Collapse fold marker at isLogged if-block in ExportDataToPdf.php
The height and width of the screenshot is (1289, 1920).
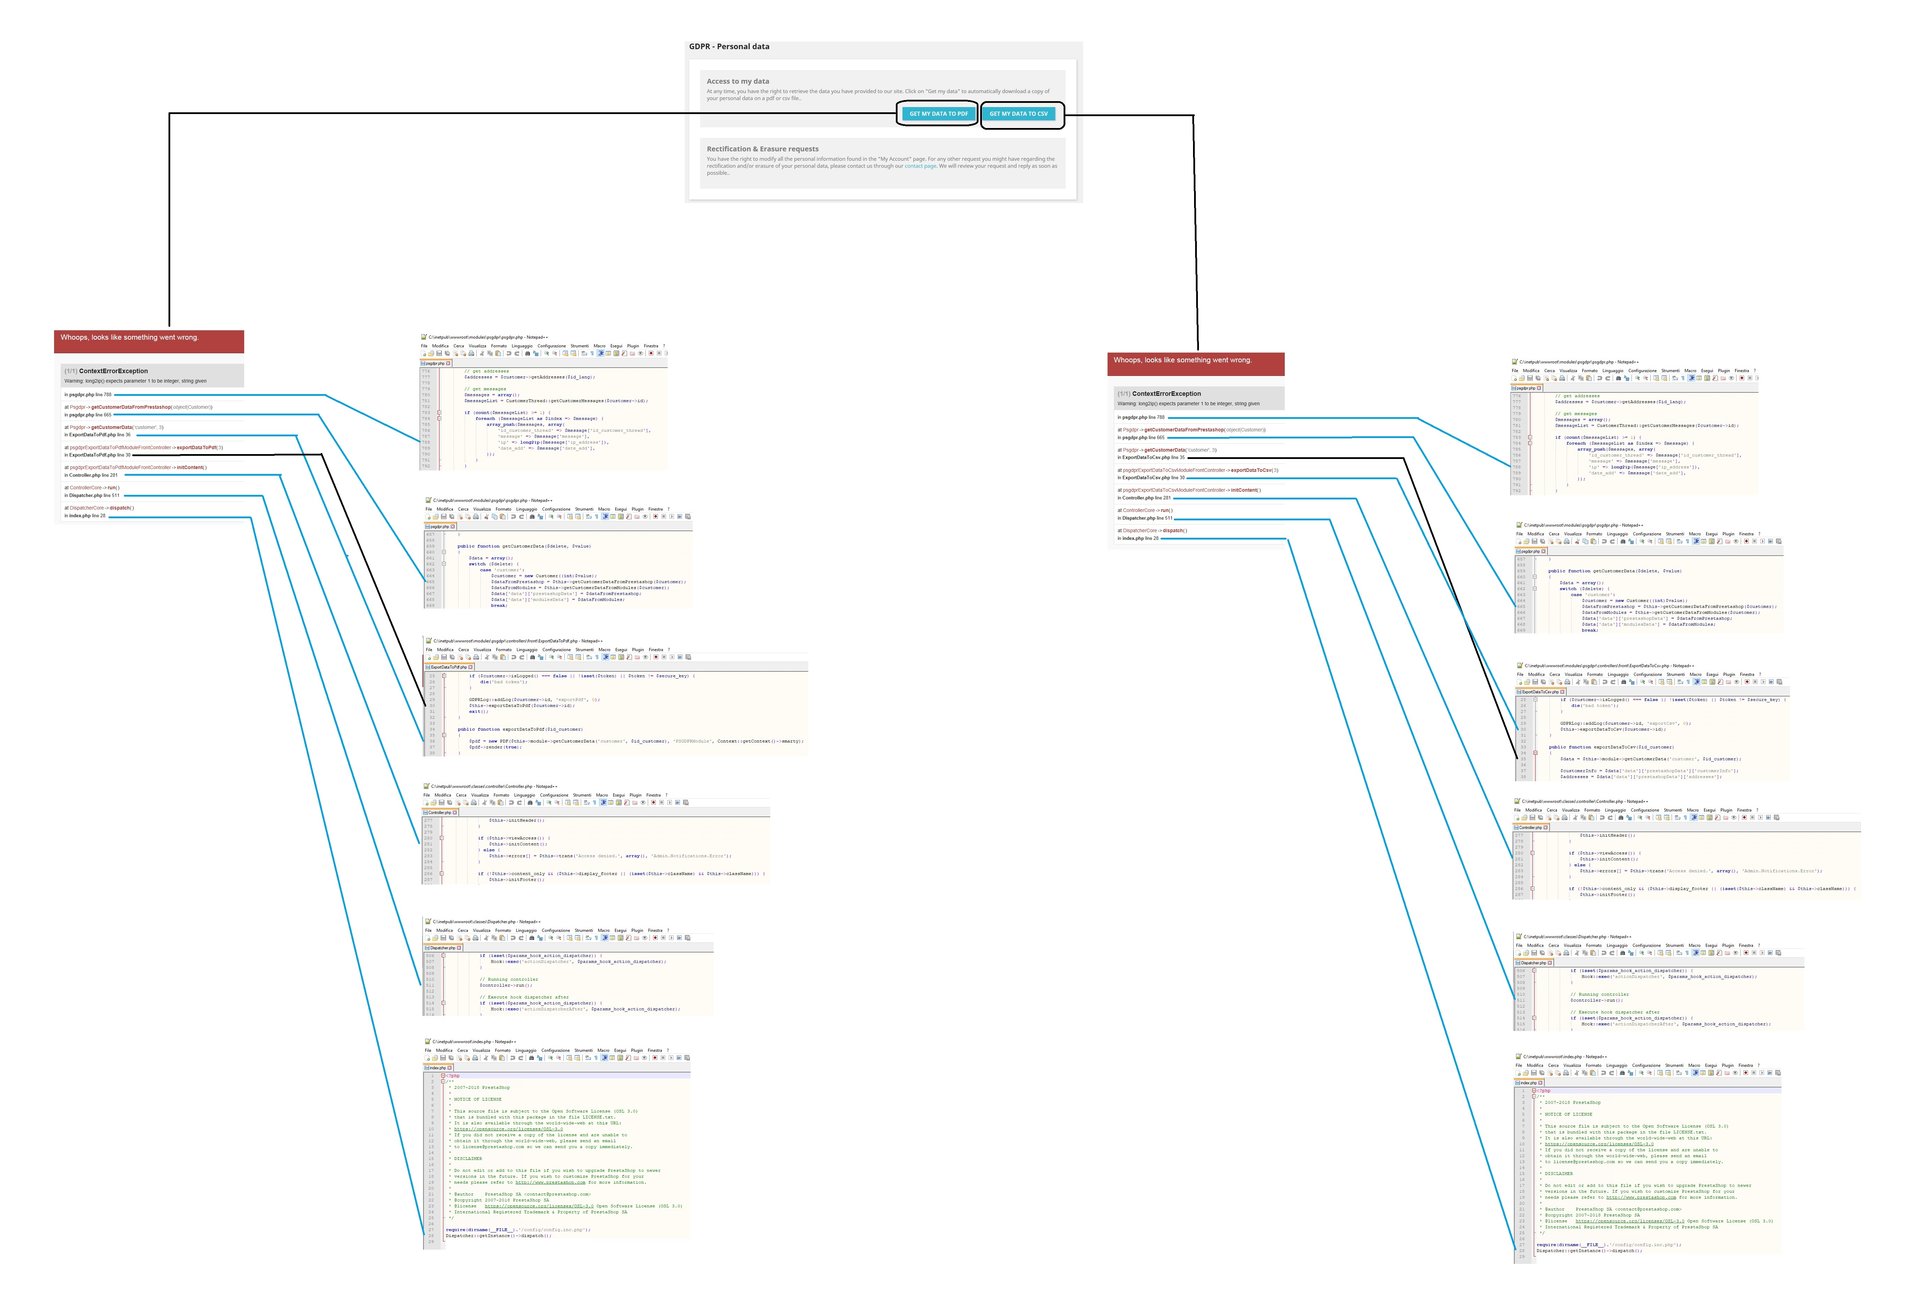pos(444,676)
